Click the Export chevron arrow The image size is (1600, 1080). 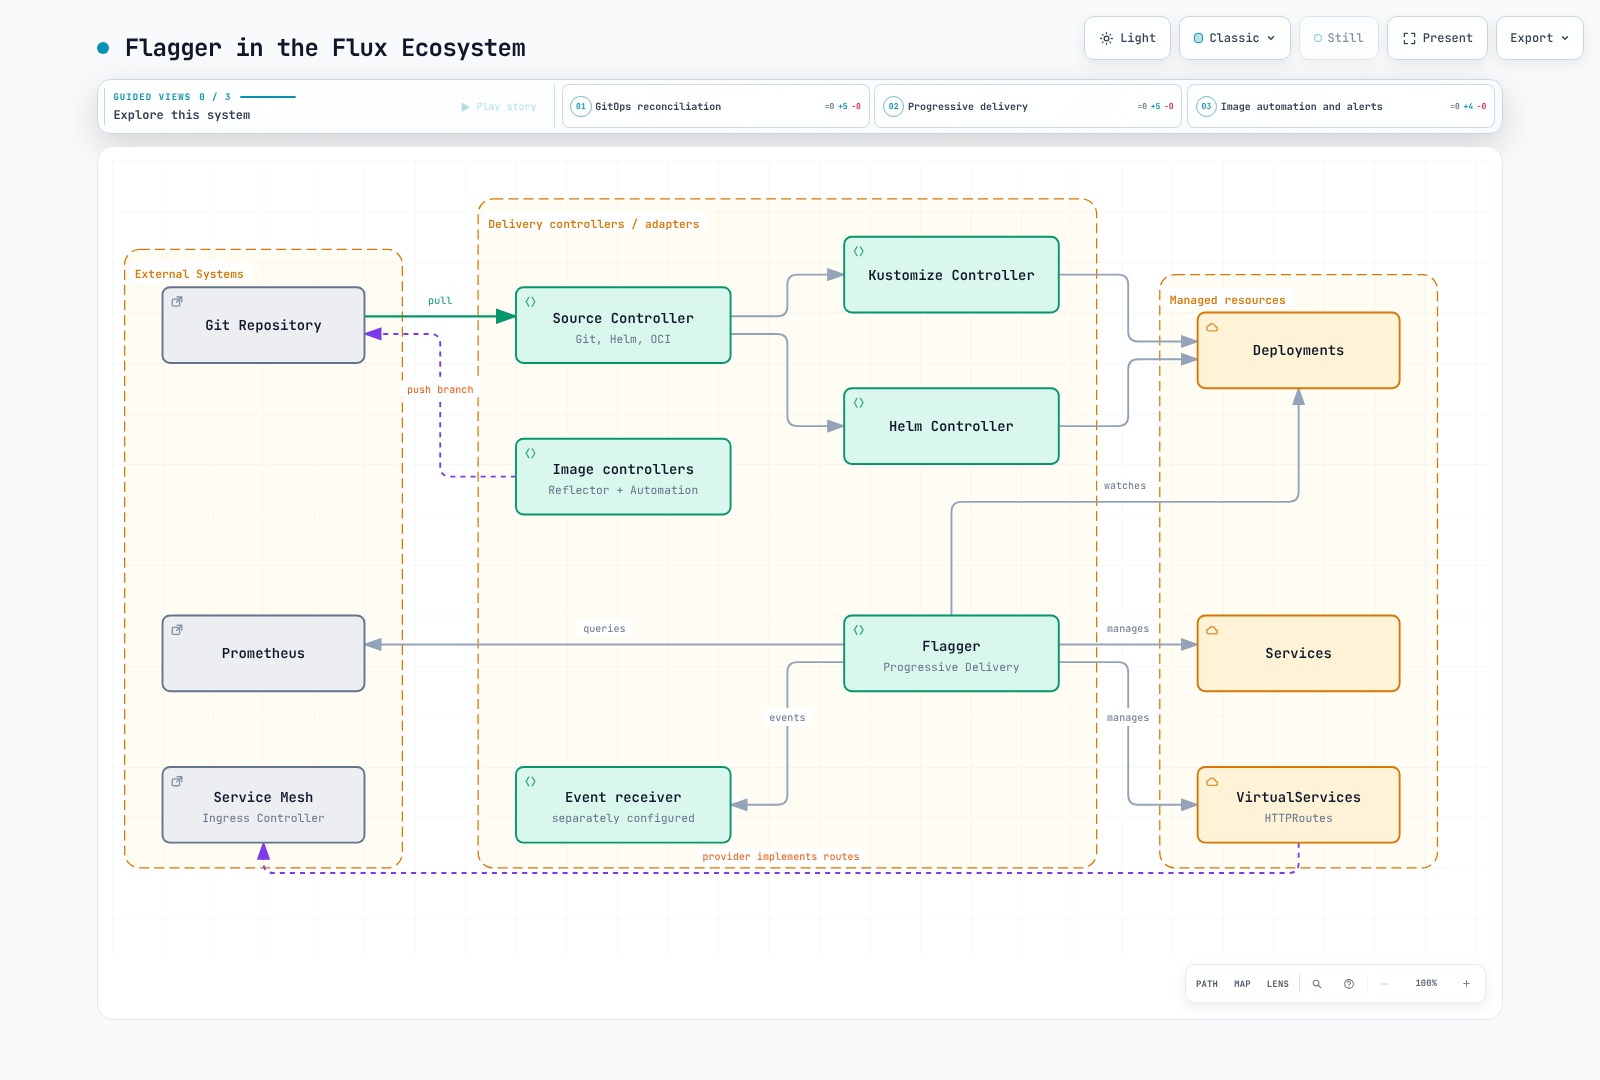(x=1565, y=38)
